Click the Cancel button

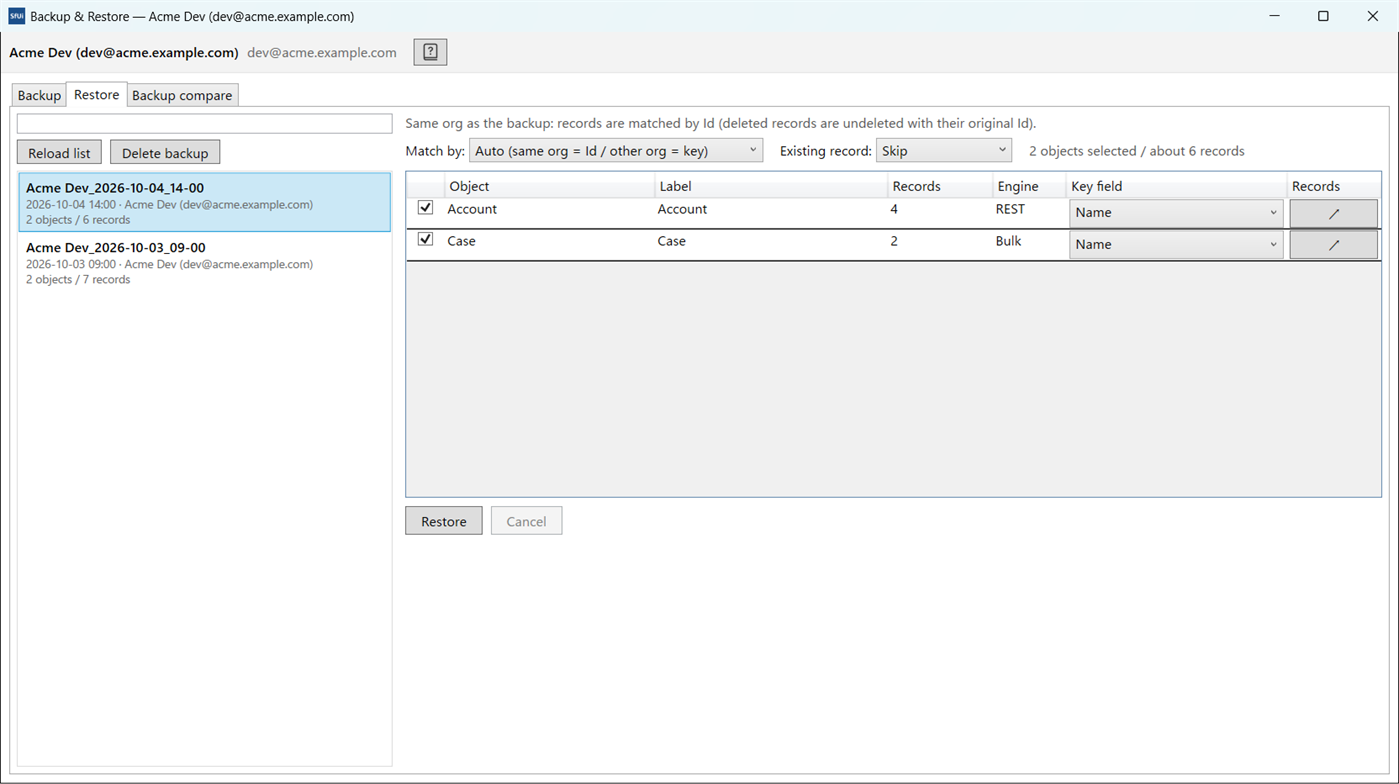[x=526, y=521]
